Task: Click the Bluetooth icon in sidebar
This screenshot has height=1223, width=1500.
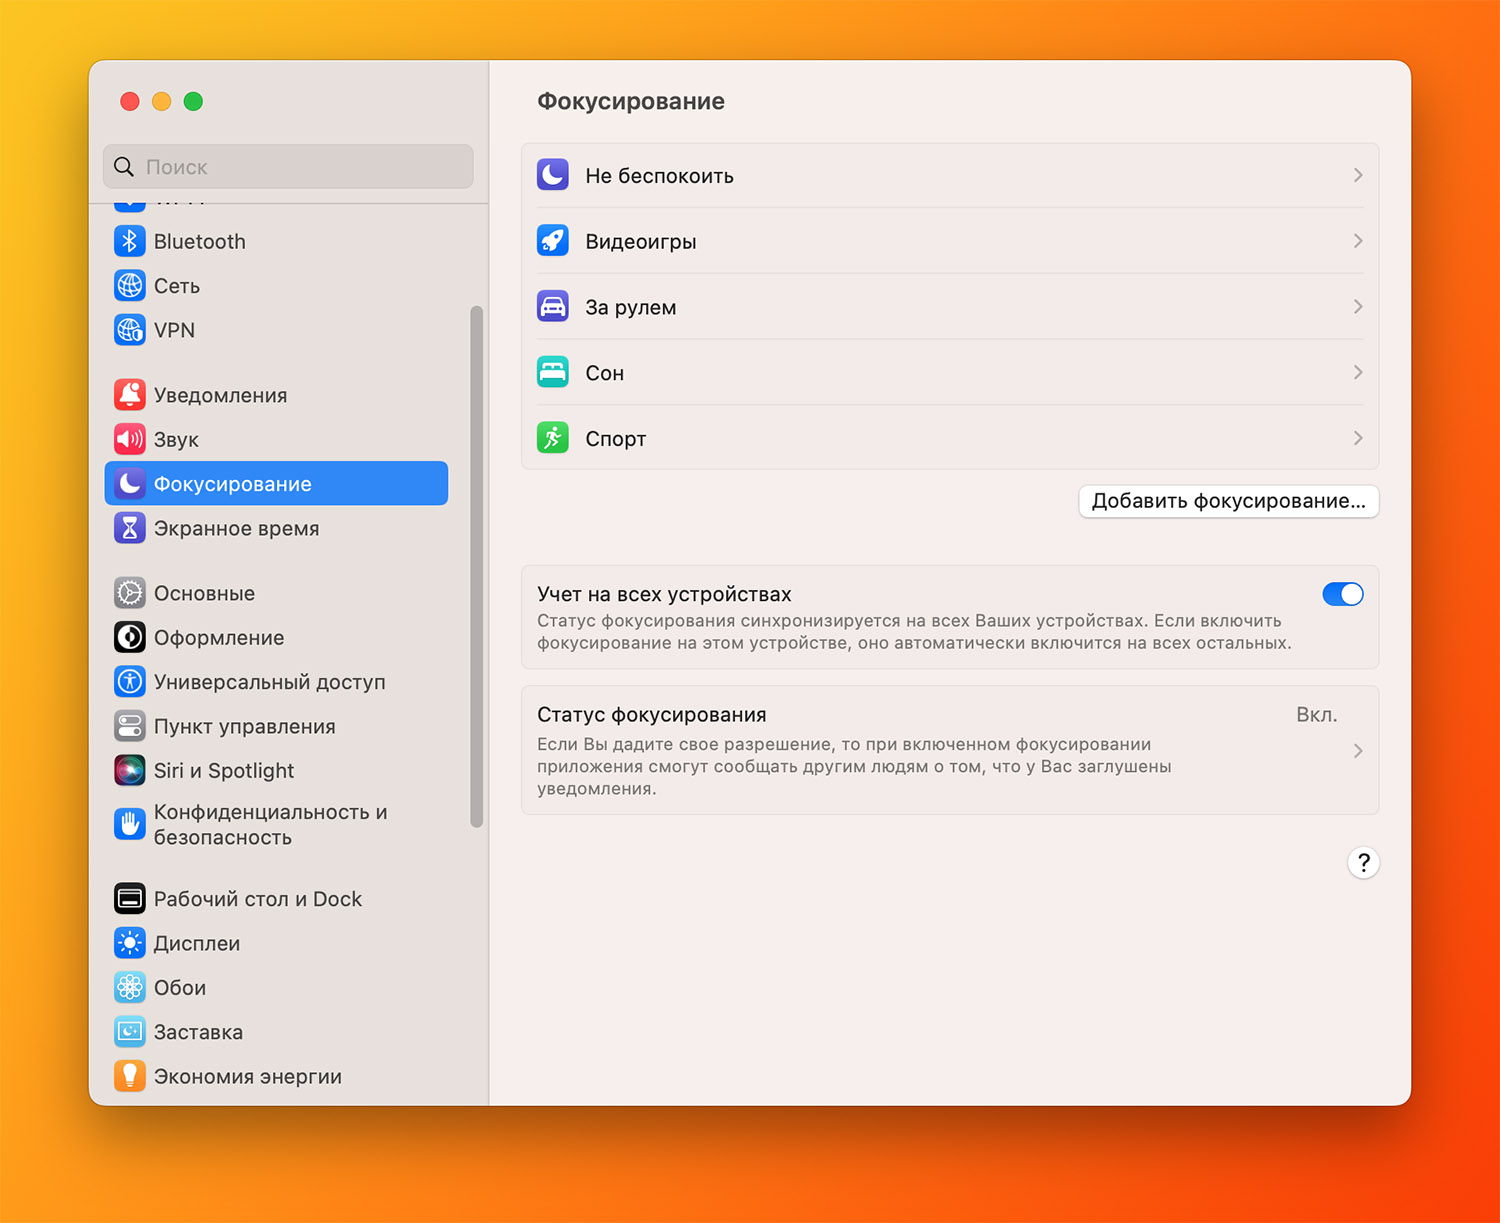Action: pos(129,242)
